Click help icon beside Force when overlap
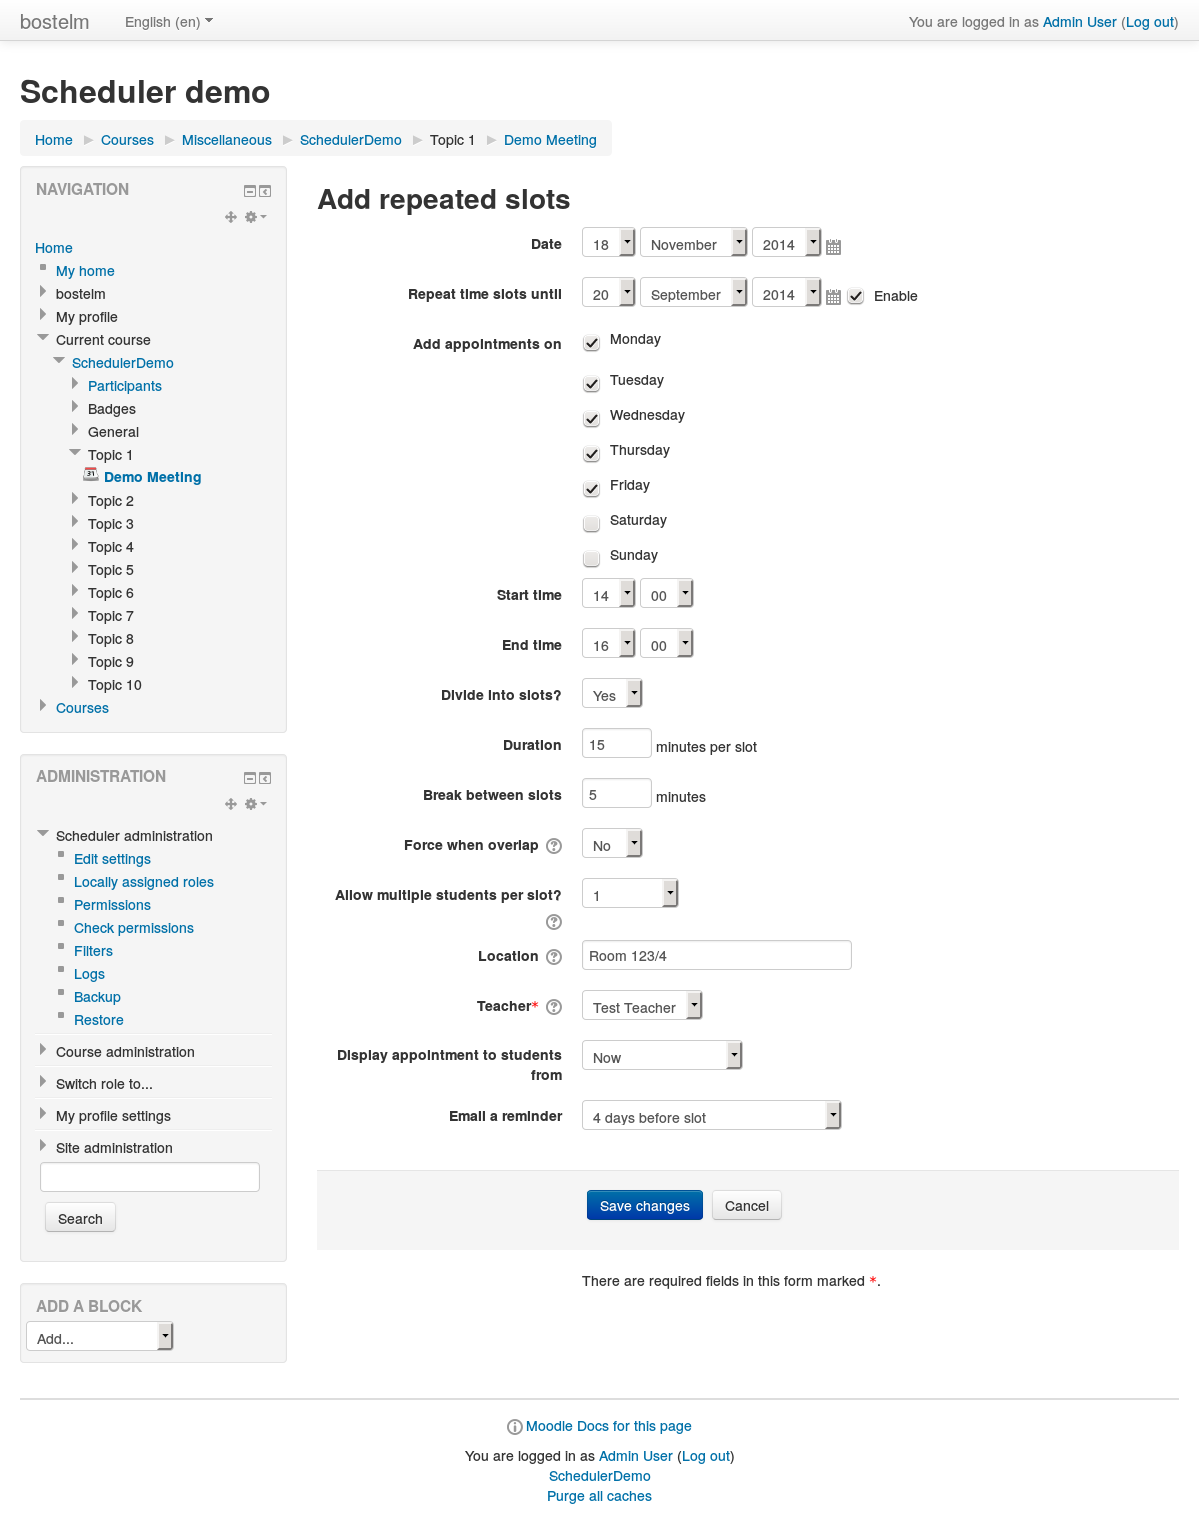1199x1519 pixels. click(554, 846)
